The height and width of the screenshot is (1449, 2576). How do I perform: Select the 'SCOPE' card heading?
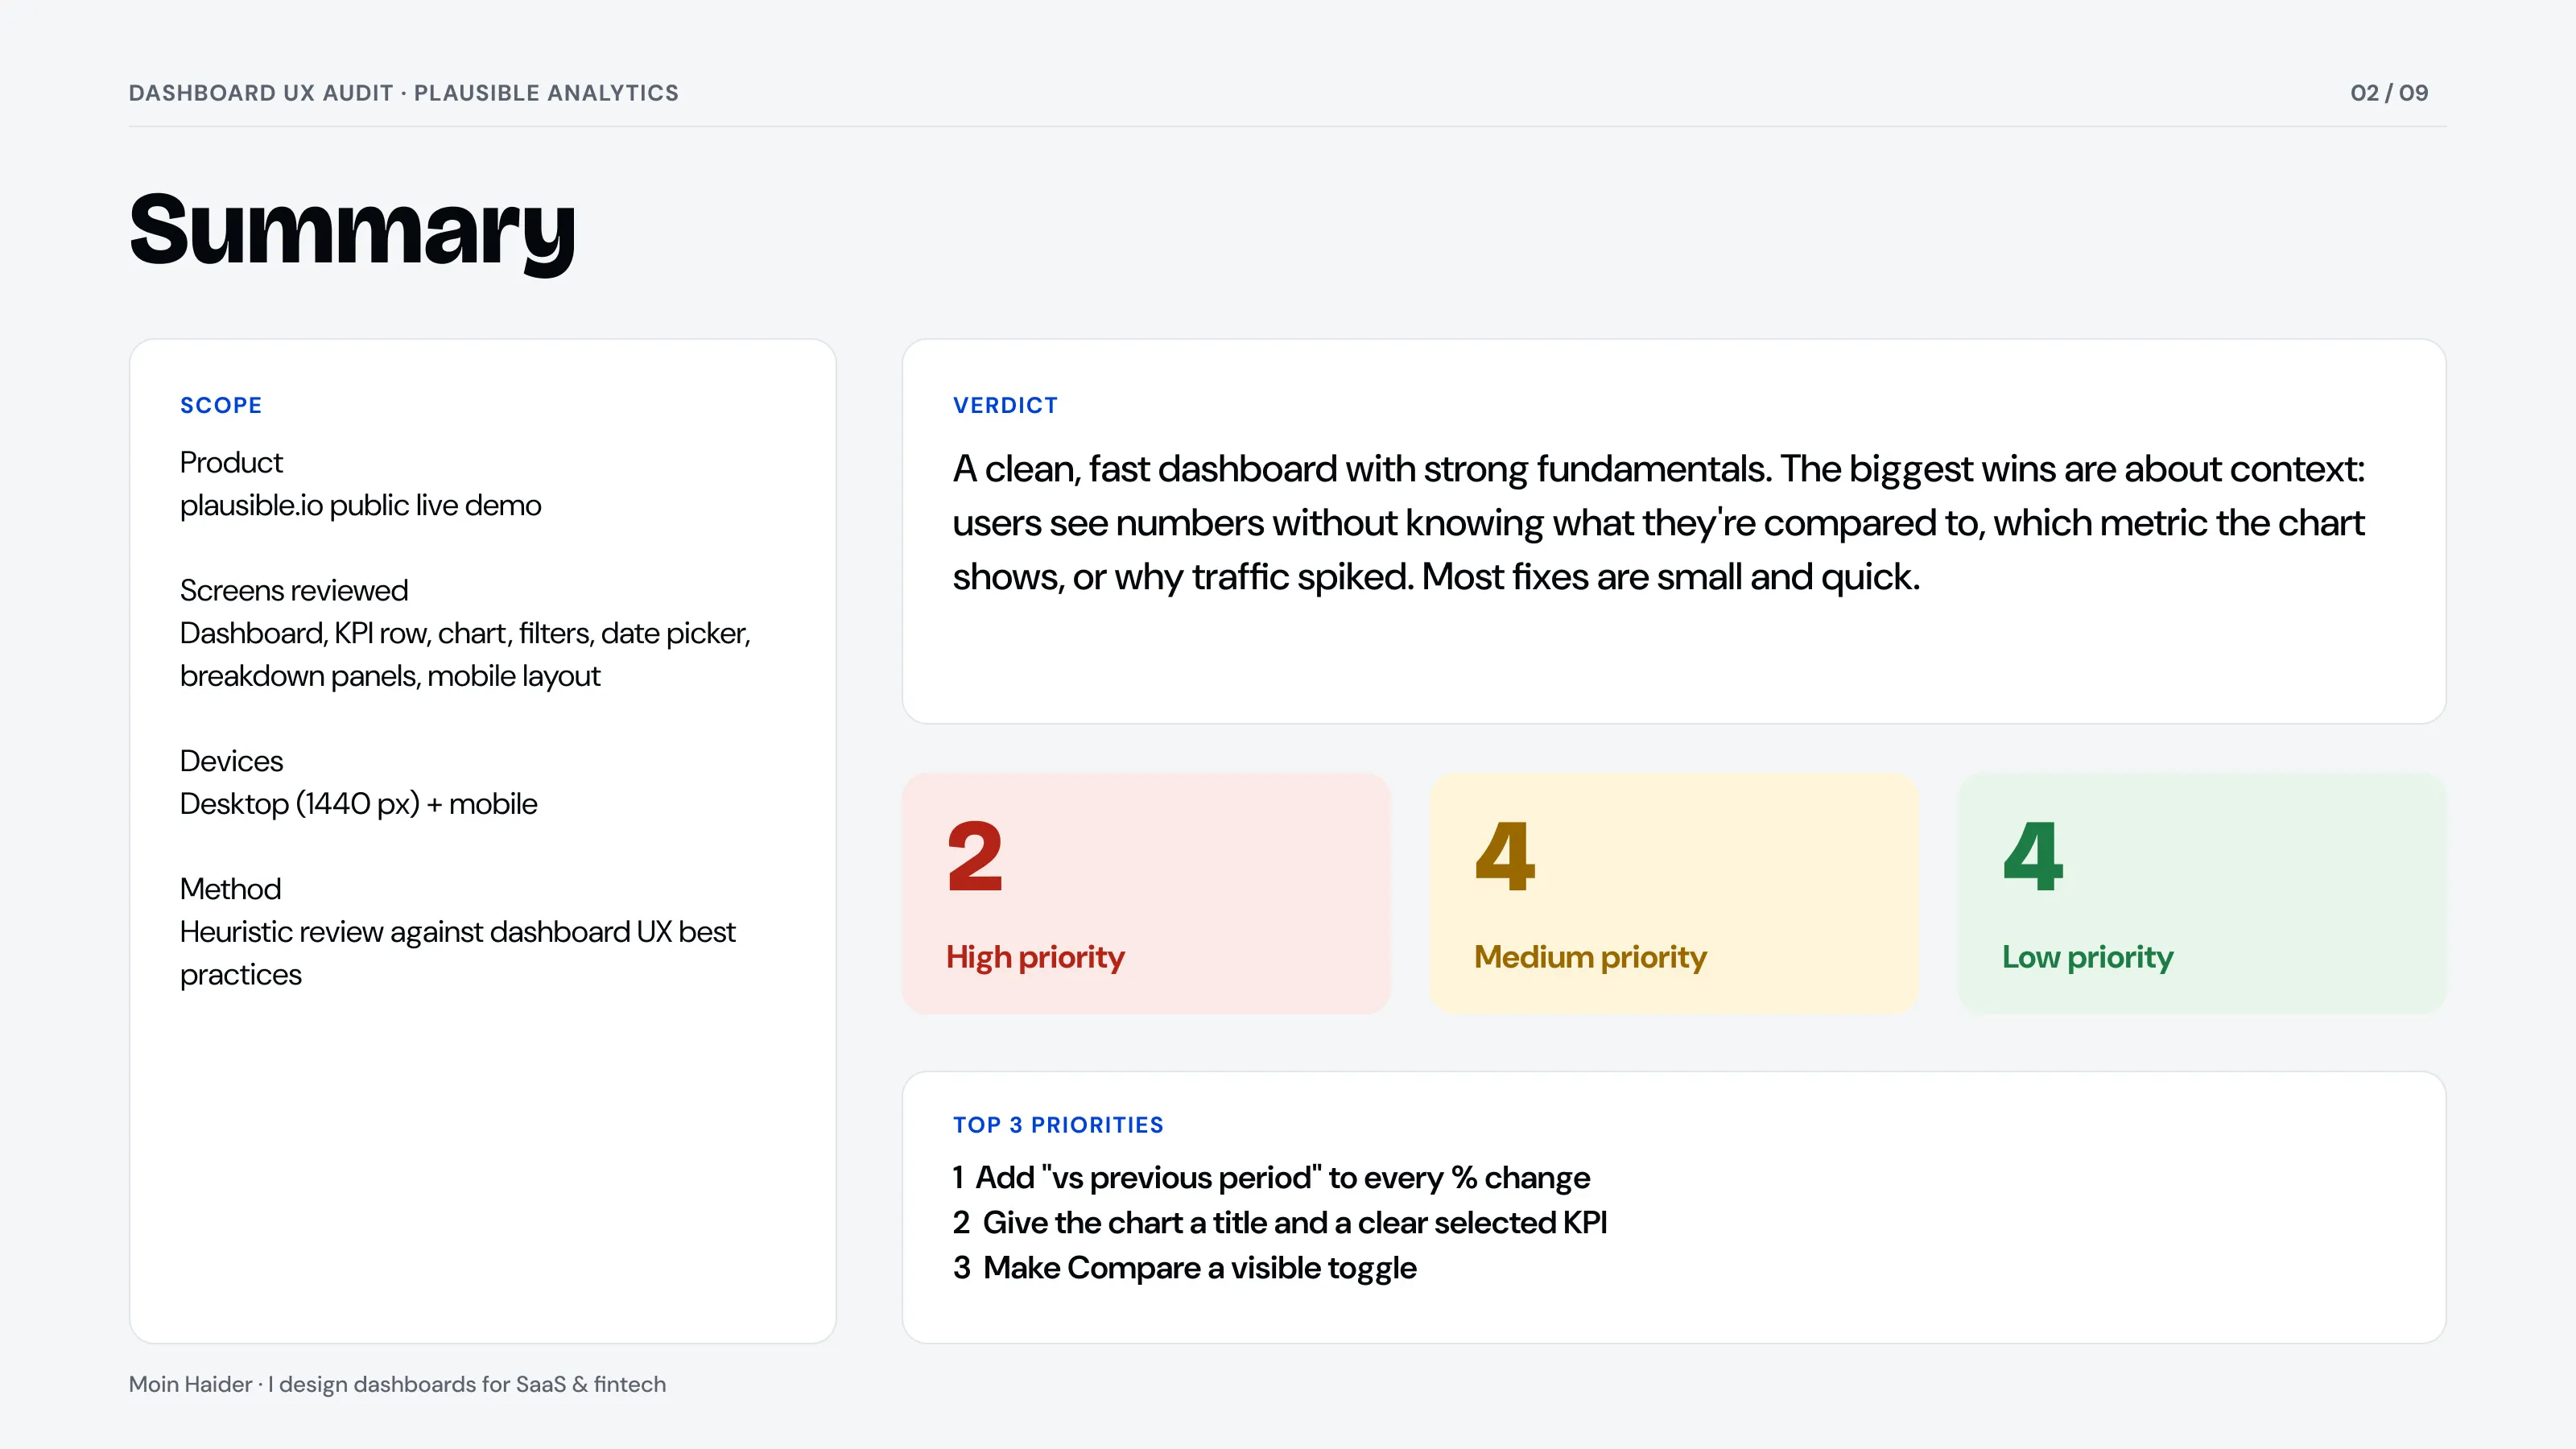pyautogui.click(x=221, y=405)
